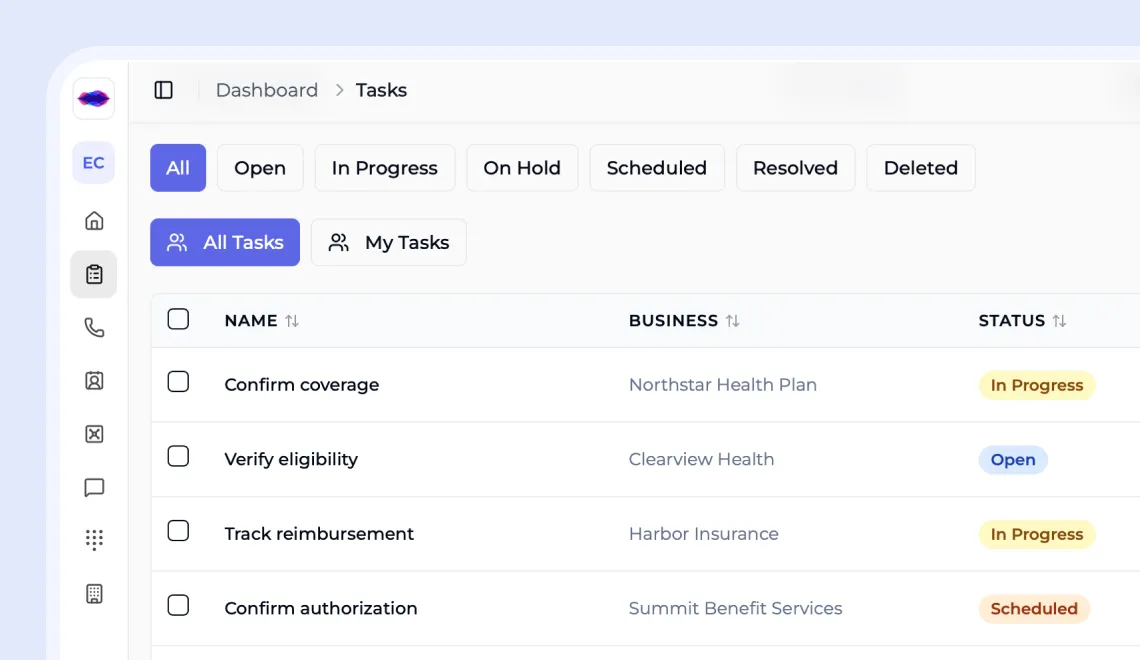The image size is (1140, 660).
Task: Open the Verify eligibility task
Action: click(291, 459)
